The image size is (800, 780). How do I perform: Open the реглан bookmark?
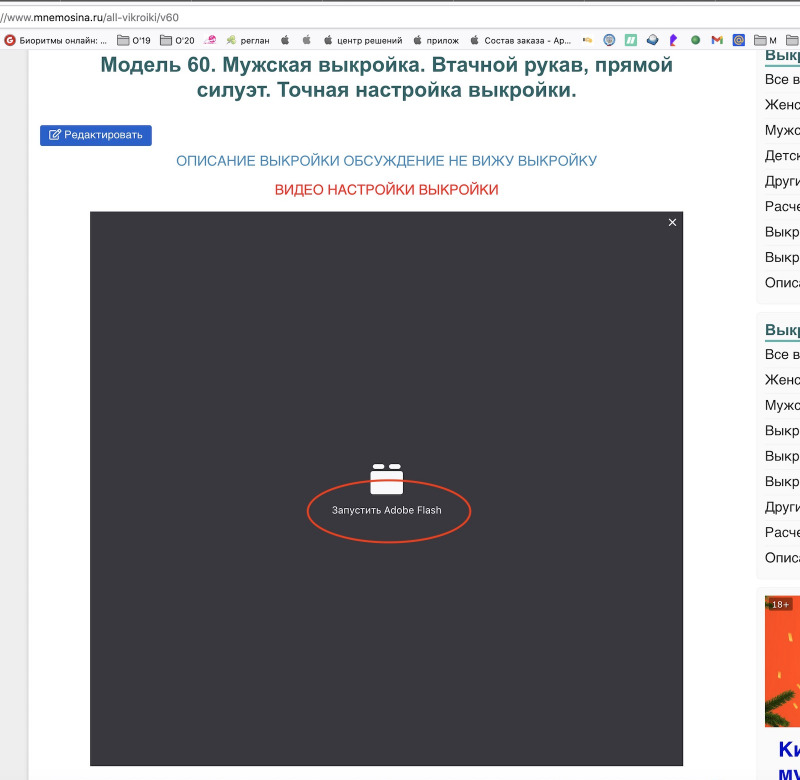247,40
